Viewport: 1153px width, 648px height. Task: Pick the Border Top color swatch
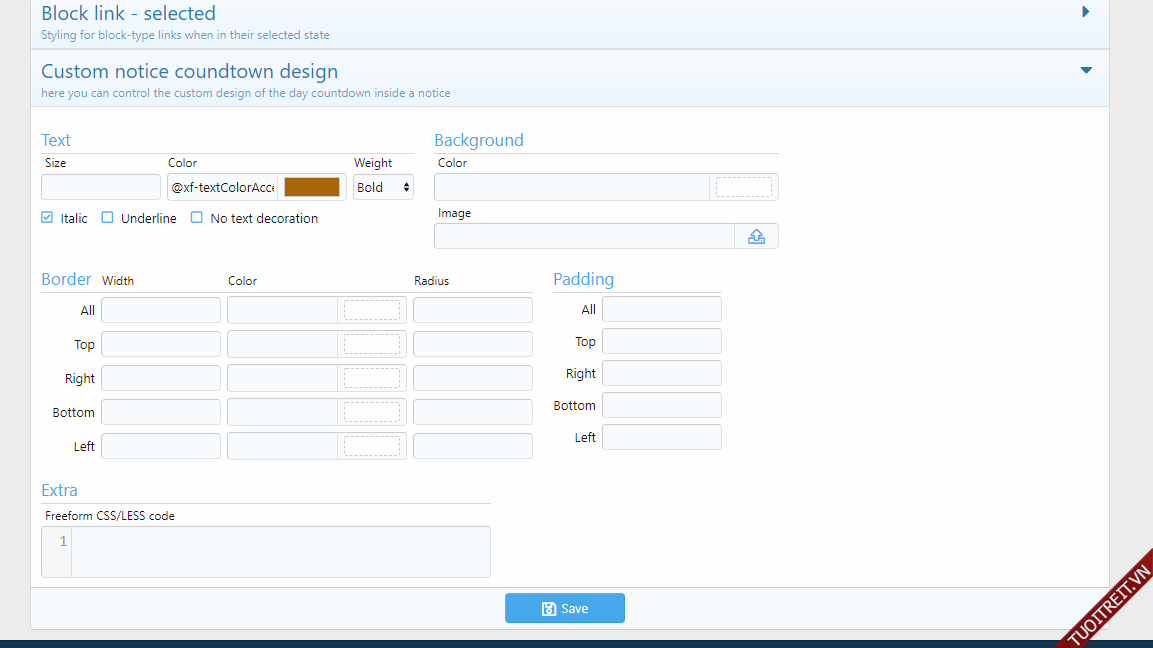[x=371, y=344]
